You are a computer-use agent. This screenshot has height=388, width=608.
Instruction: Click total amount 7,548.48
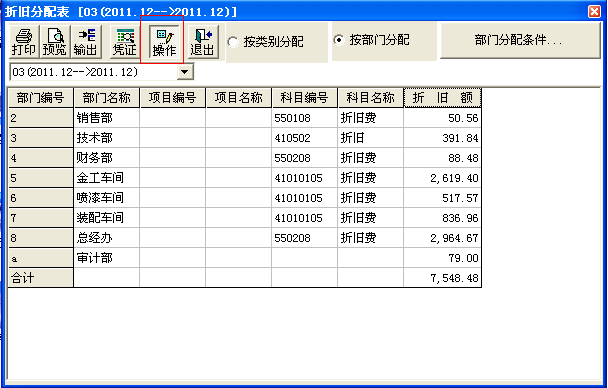(442, 278)
